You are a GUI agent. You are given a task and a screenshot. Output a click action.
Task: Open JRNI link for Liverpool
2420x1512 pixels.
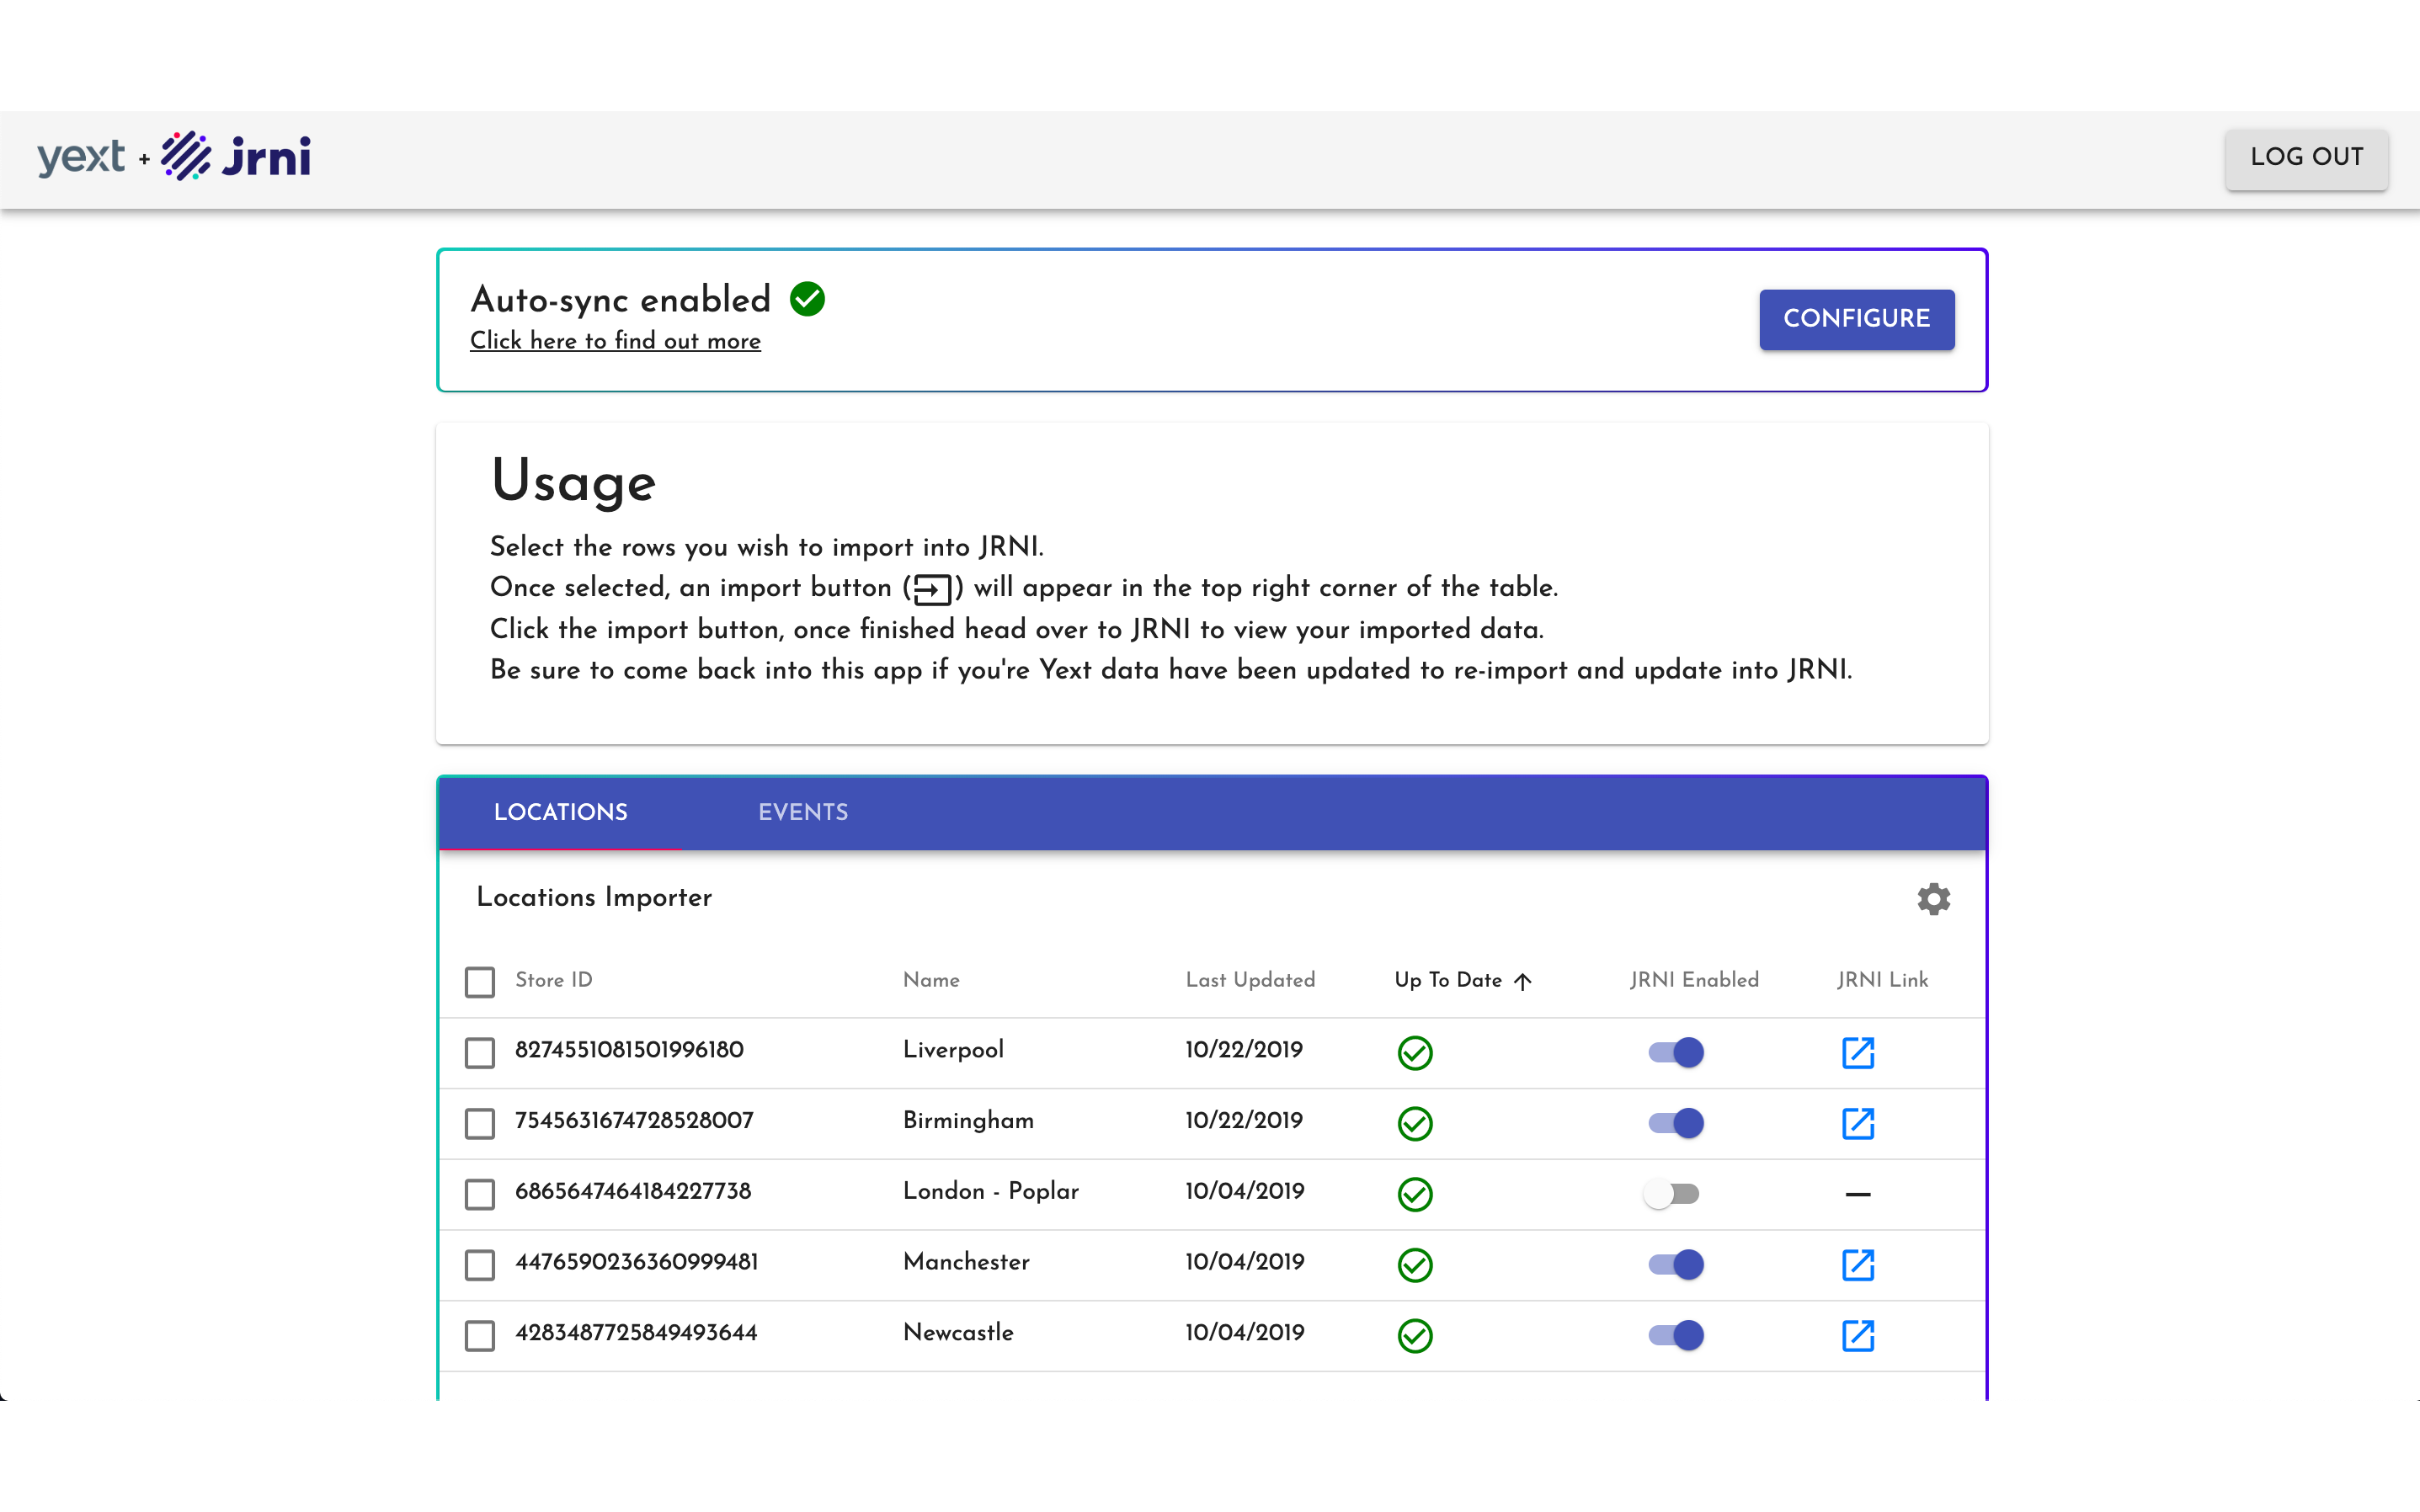tap(1857, 1052)
